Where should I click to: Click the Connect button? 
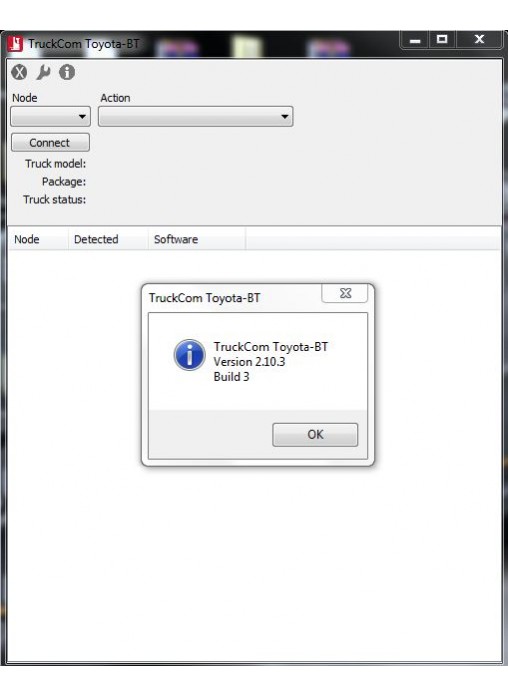tap(50, 142)
